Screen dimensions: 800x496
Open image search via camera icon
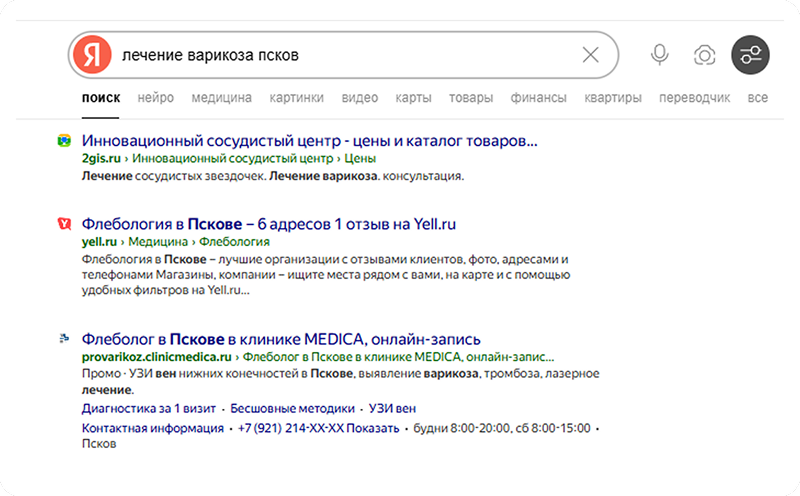pyautogui.click(x=705, y=55)
